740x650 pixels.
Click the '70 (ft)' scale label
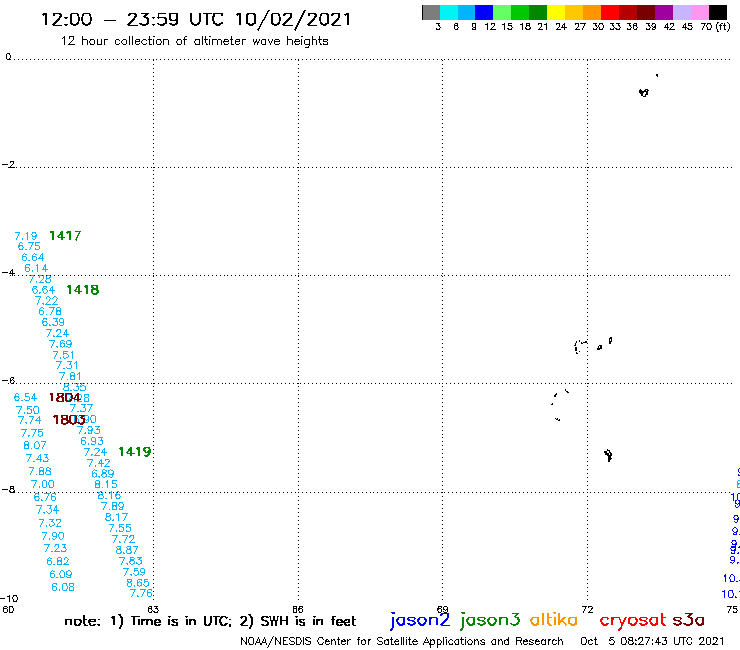coord(715,27)
